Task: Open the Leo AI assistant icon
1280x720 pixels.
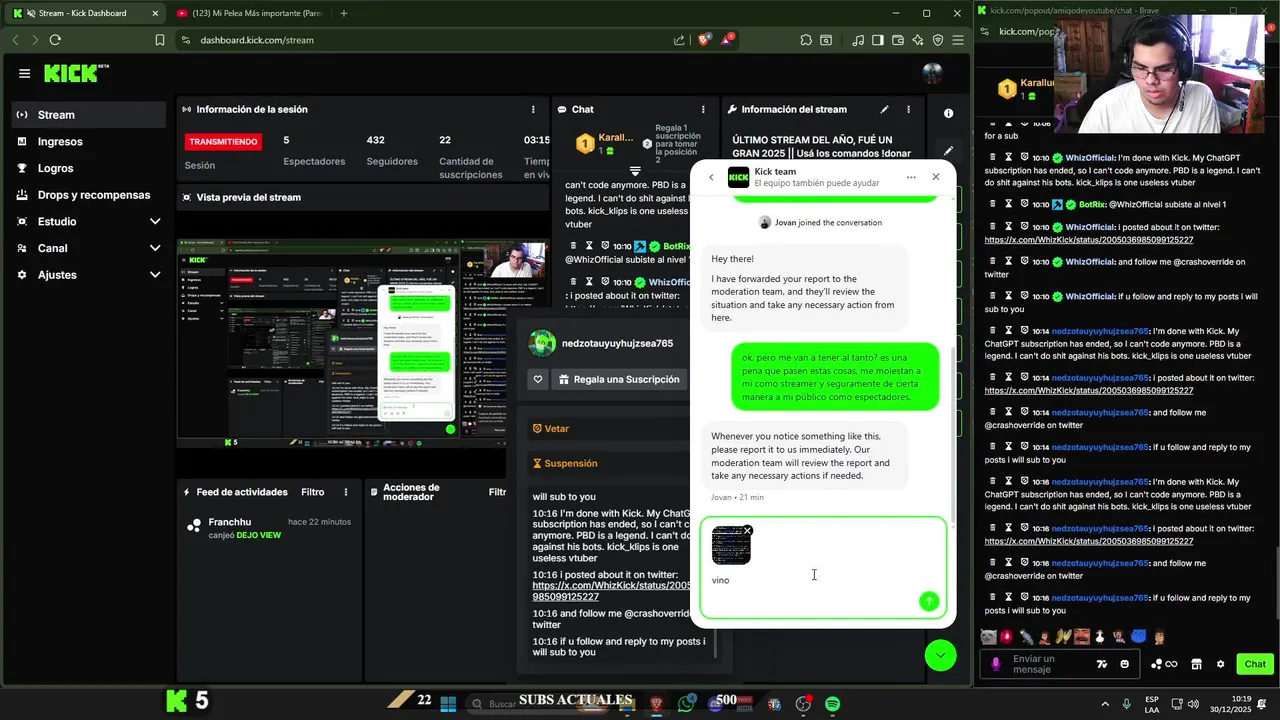Action: (917, 40)
